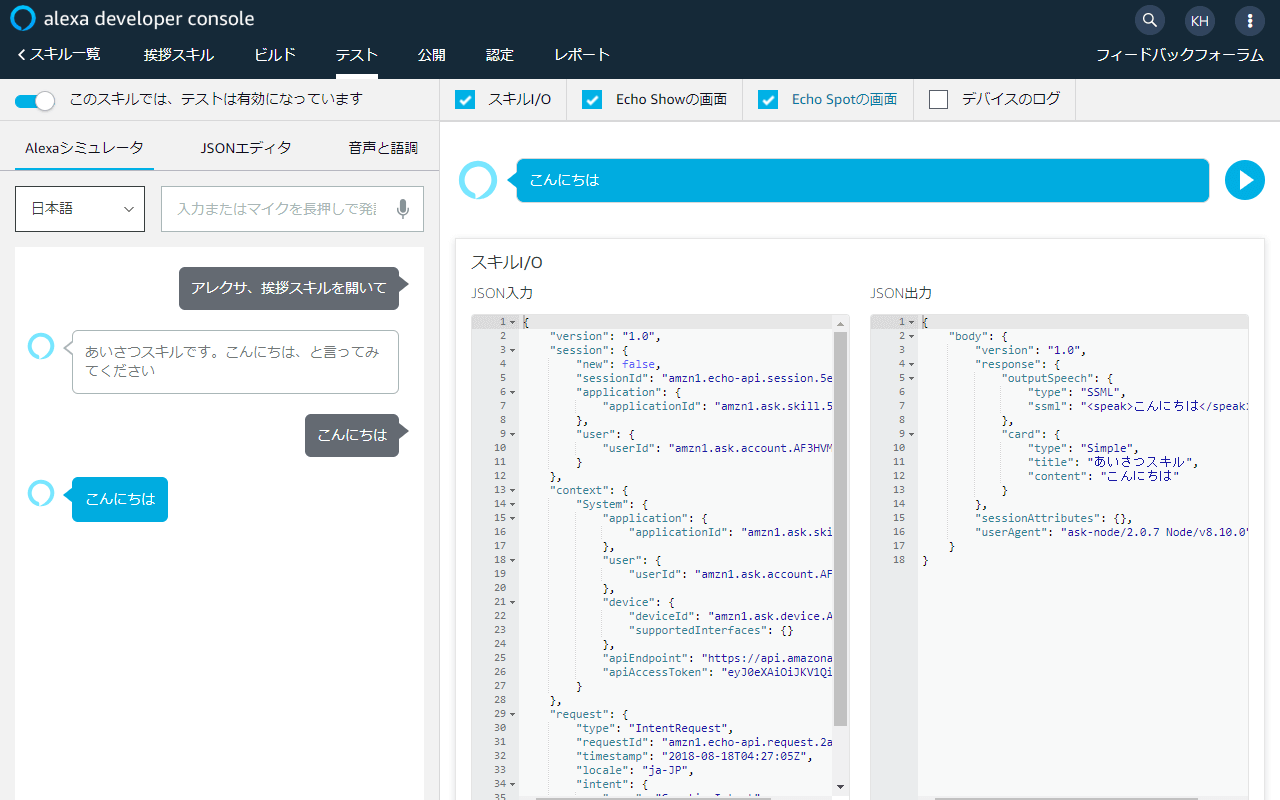This screenshot has width=1280, height=800.
Task: Click the JSON input vertical scrollbar
Action: pos(841,530)
